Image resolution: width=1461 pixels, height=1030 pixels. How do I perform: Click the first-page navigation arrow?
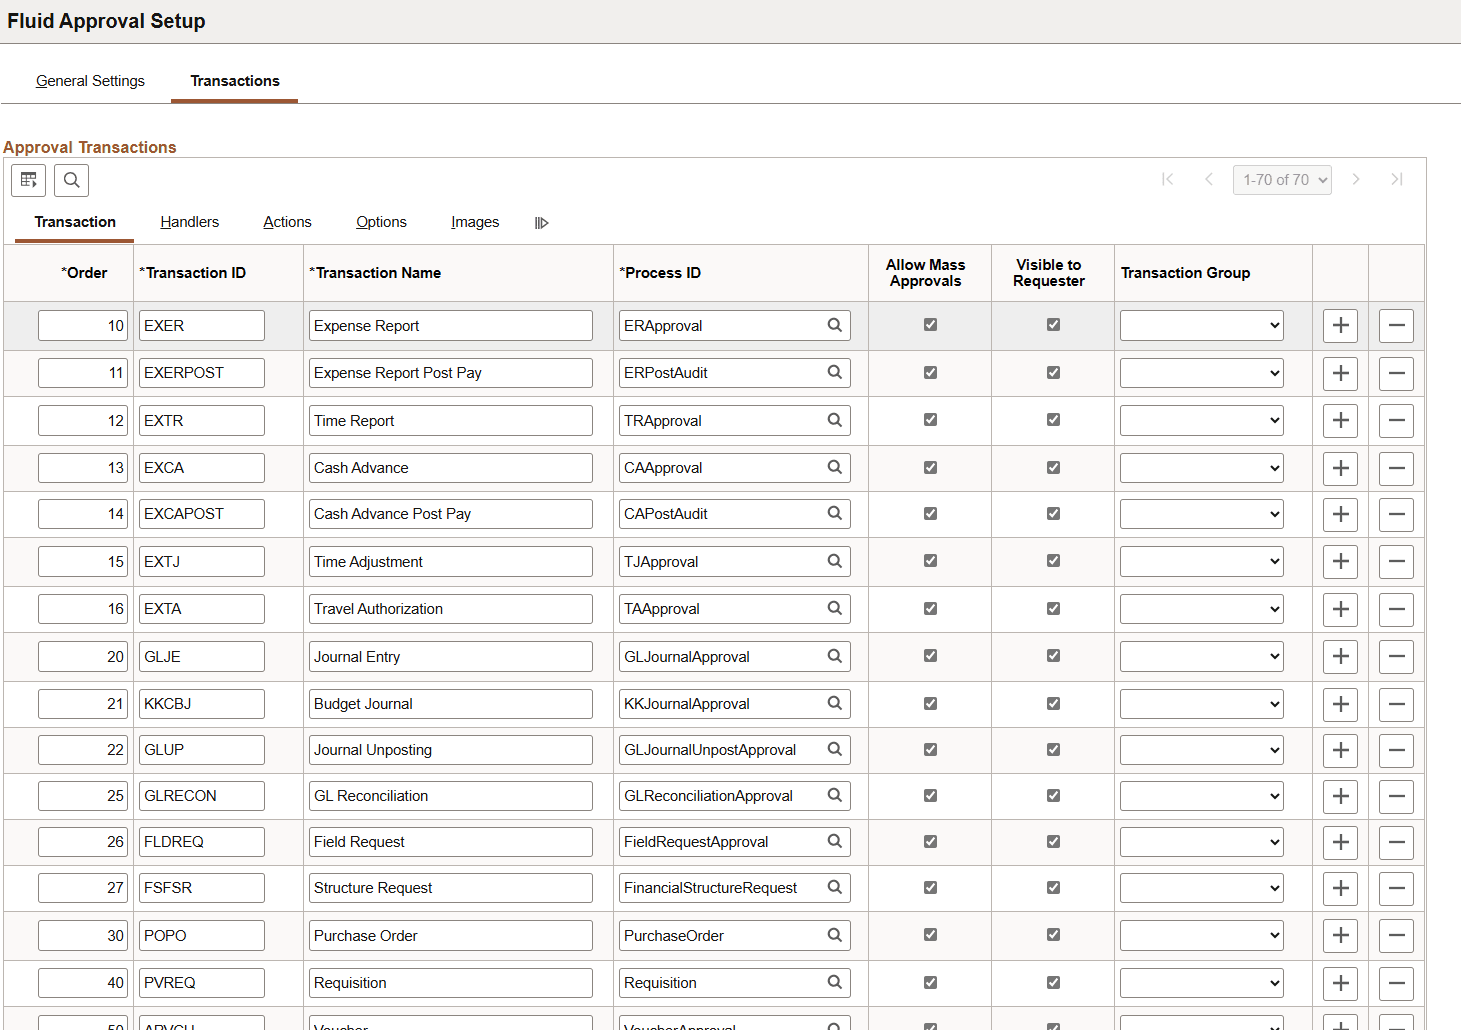point(1168,179)
